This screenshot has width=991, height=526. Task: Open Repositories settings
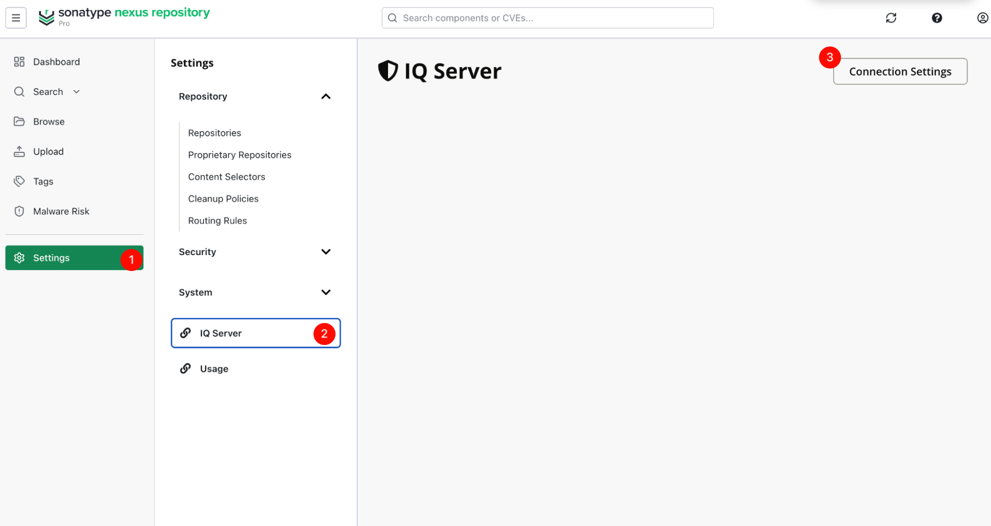tap(214, 133)
